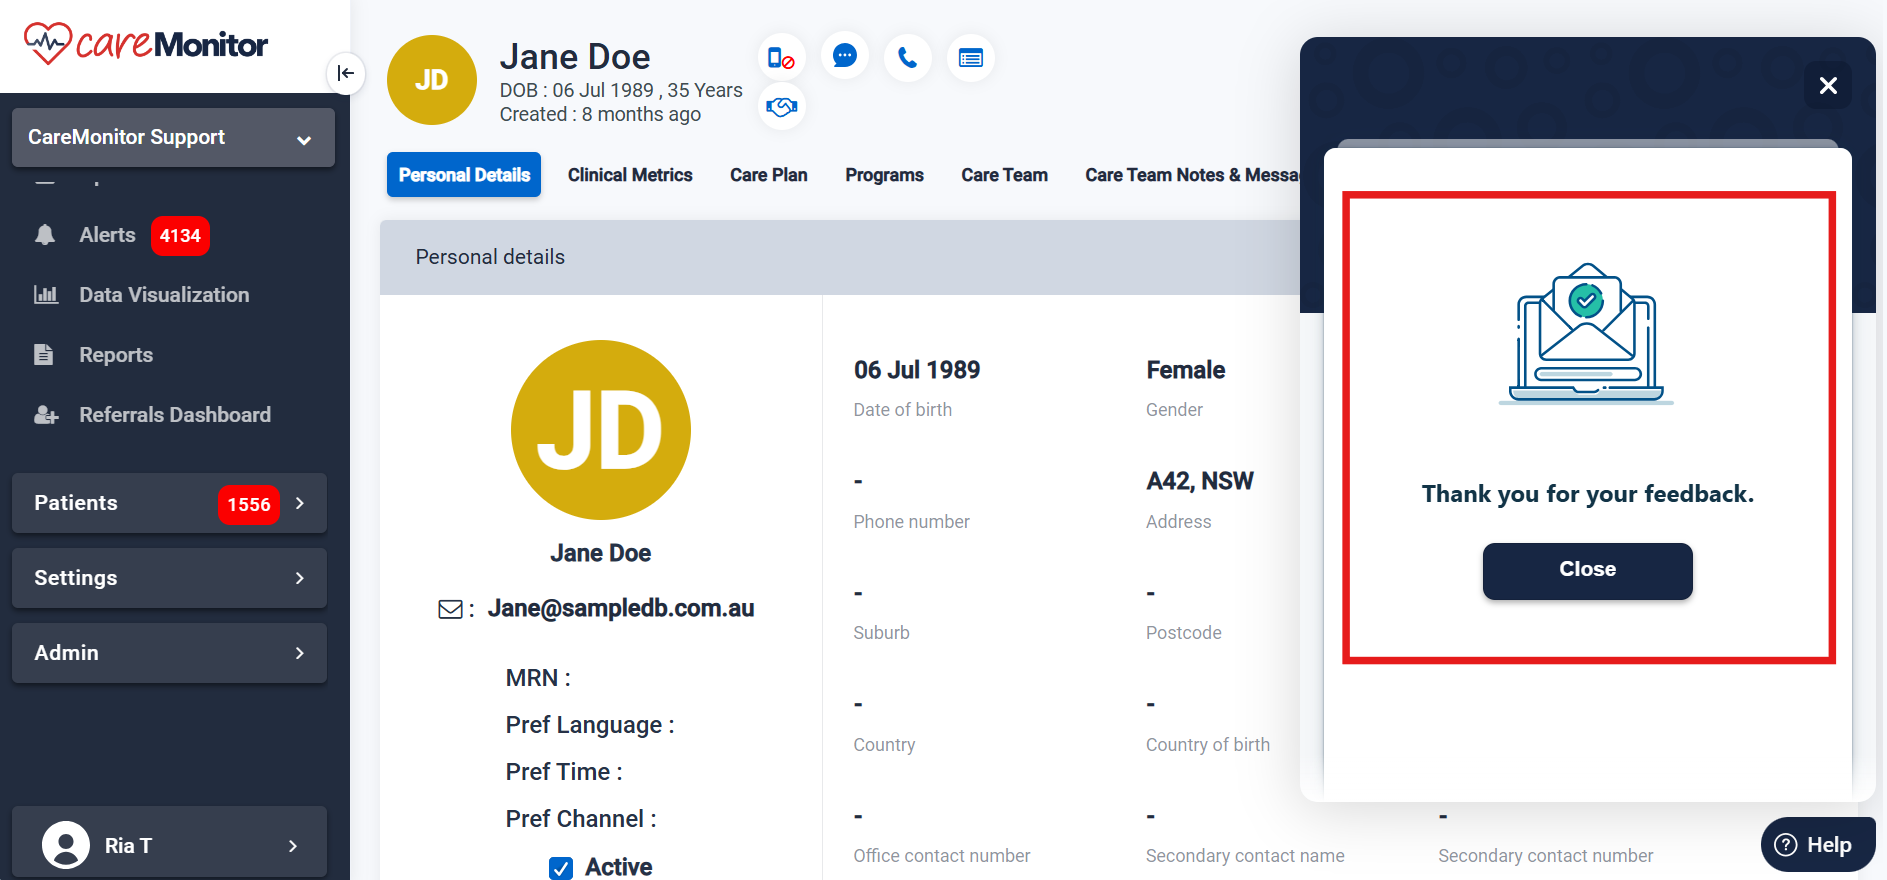Open the form list icon
Viewport: 1887px width, 880px height.
pyautogui.click(x=970, y=58)
